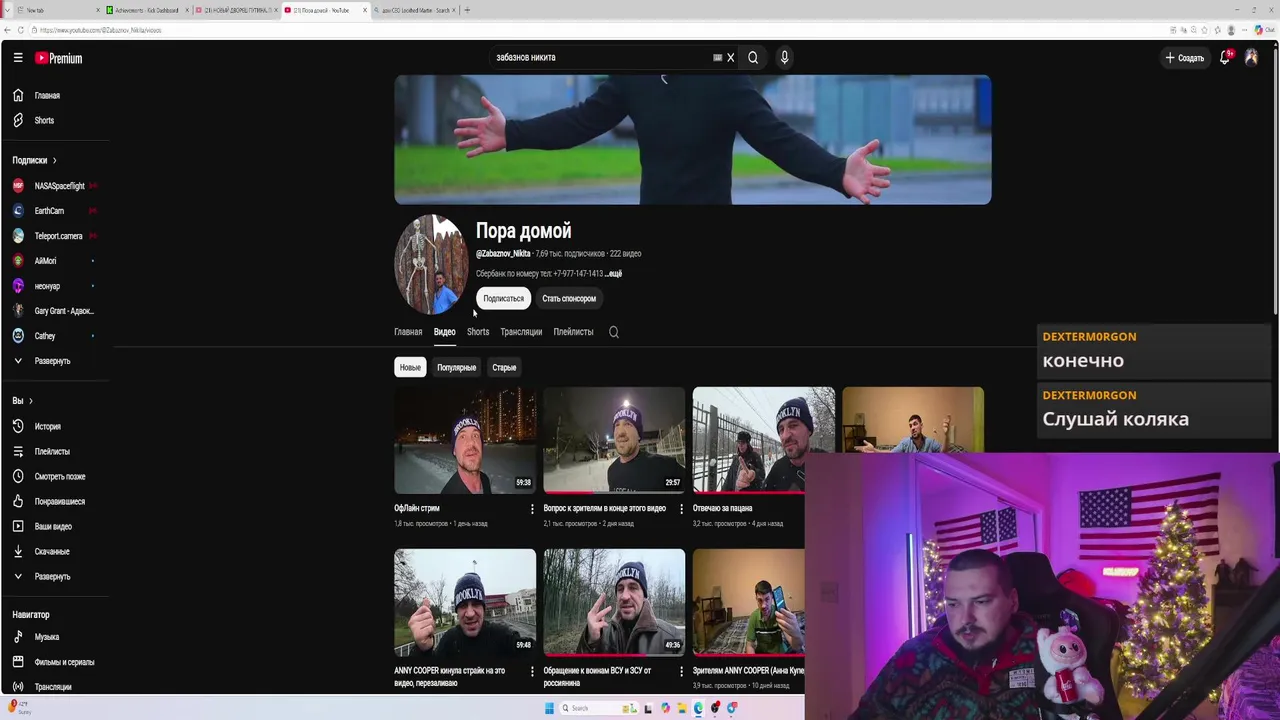Select the Новые filter chip
The width and height of the screenshot is (1280, 720).
click(410, 367)
